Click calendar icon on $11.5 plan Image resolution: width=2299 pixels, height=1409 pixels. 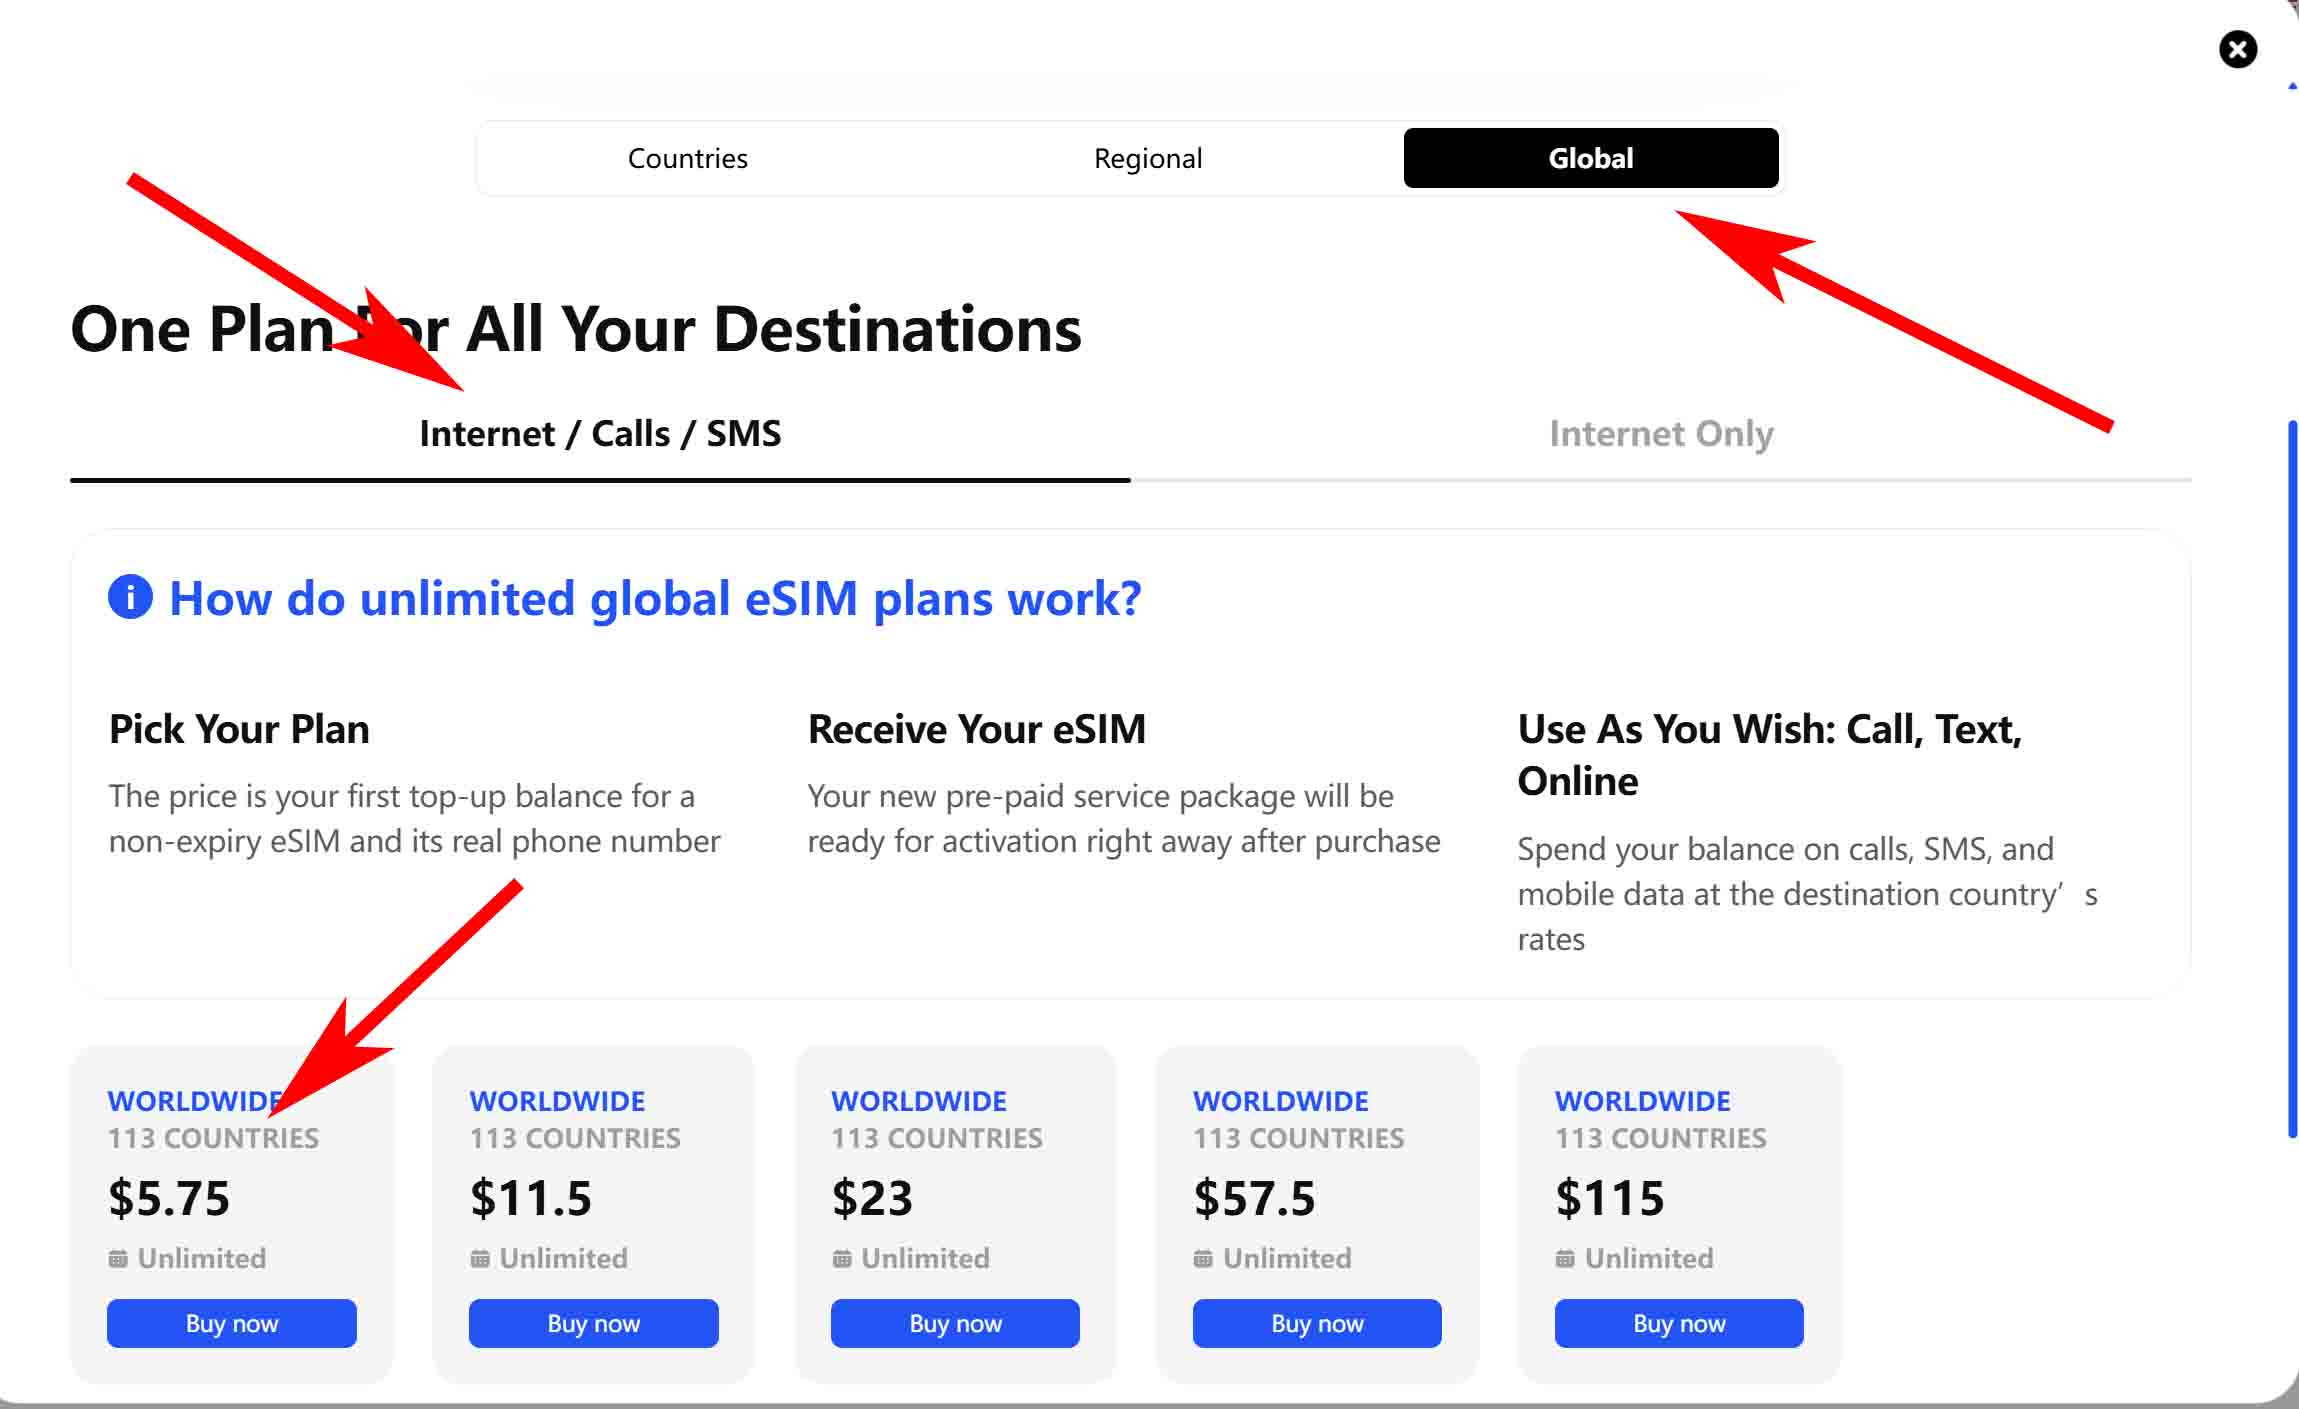[480, 1258]
